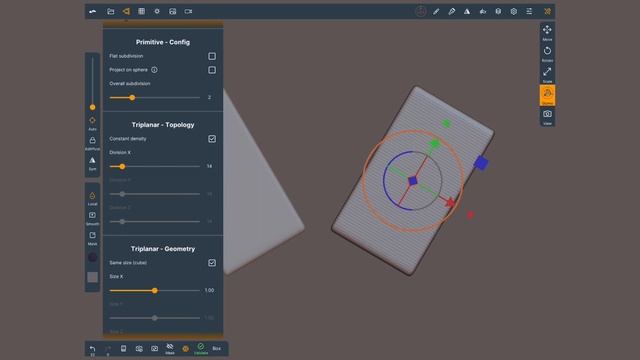Click the red arrow gizmo handle
This screenshot has width=640, height=360.
pos(450,202)
